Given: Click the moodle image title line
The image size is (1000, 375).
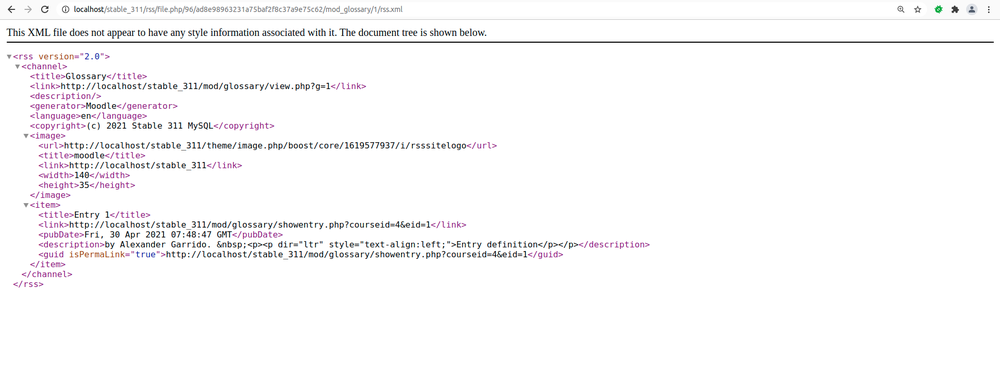Looking at the screenshot, I should pyautogui.click(x=91, y=156).
